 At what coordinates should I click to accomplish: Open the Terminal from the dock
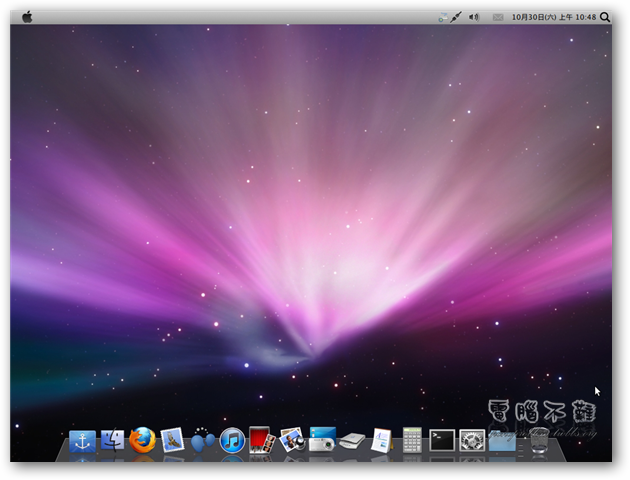tap(441, 440)
